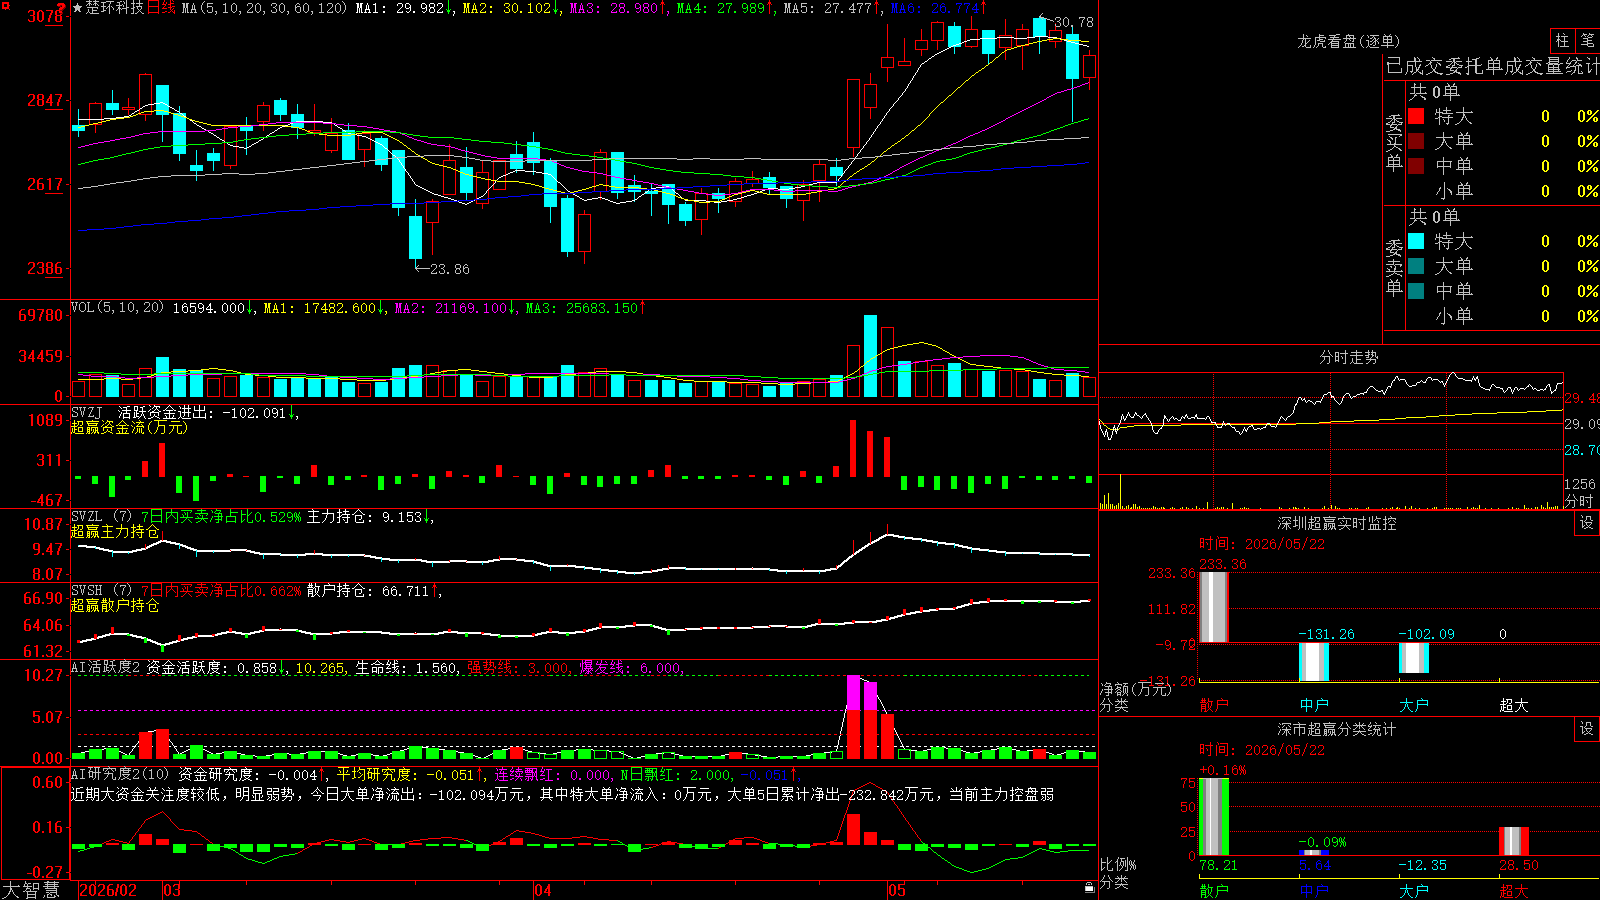
Task: Click the AI活跃度2 indicator name
Action: (x=105, y=667)
